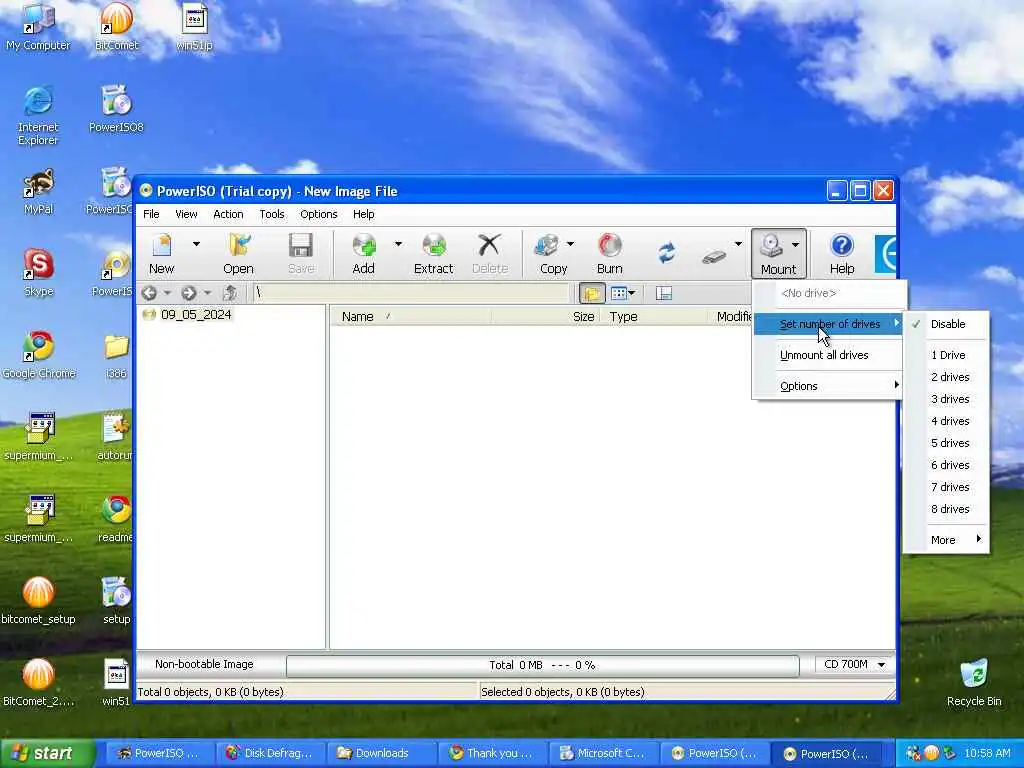Open Help via the question mark icon
1024x768 pixels.
coord(842,253)
